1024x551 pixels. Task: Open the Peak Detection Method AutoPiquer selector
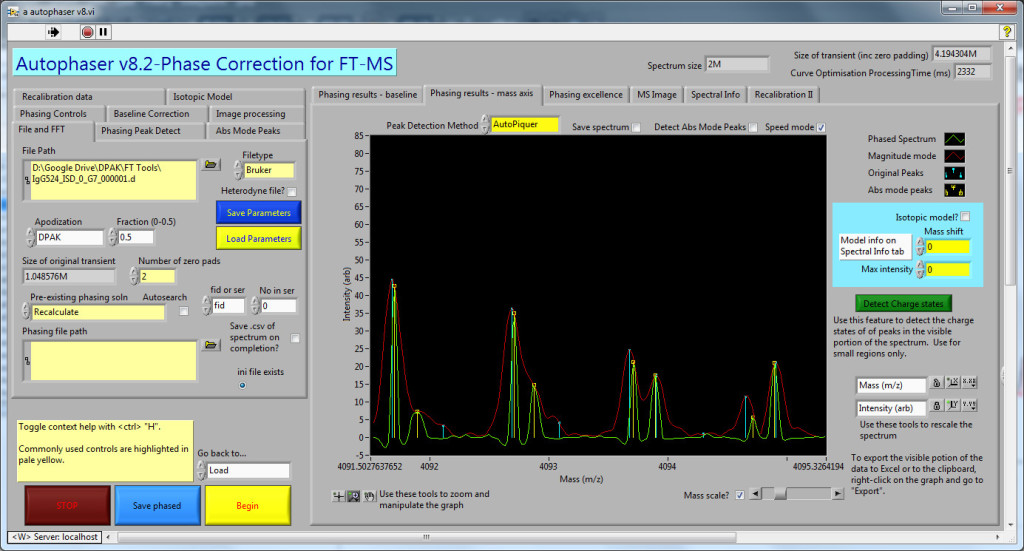click(x=524, y=124)
